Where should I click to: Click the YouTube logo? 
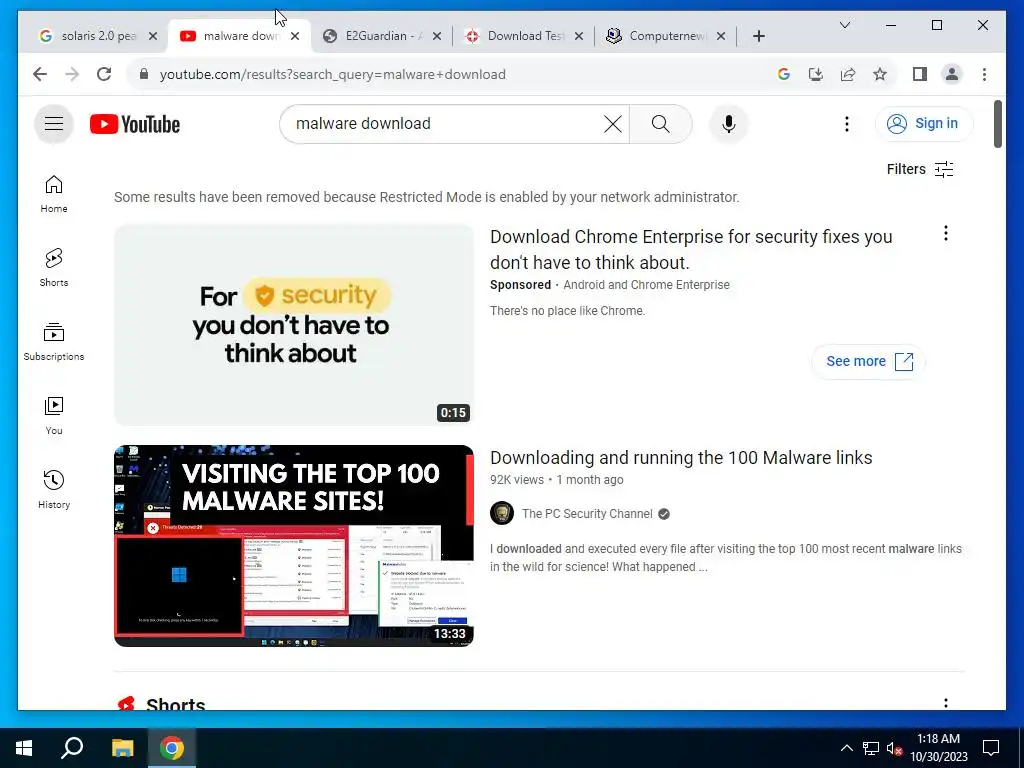135,124
